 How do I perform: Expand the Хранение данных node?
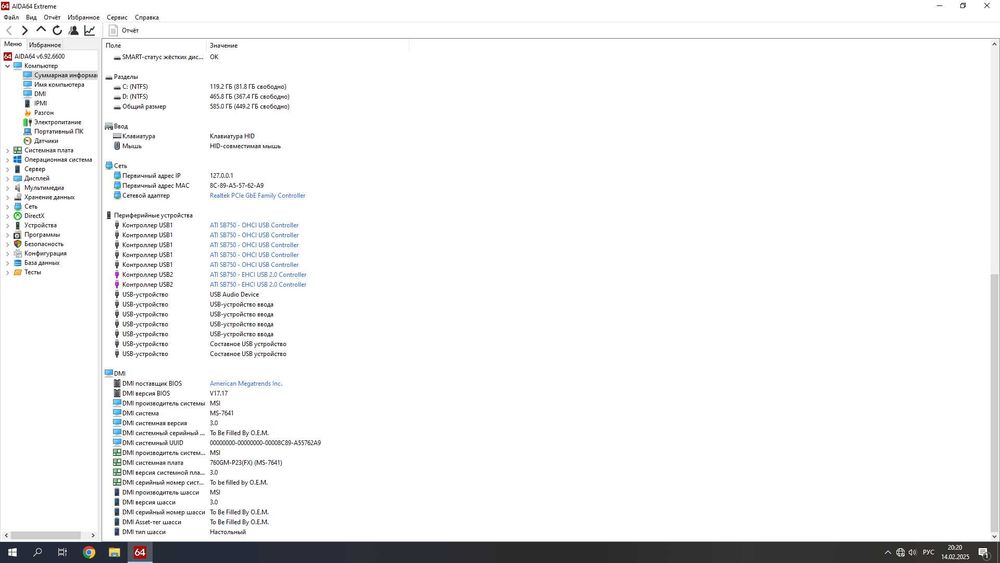(8, 197)
